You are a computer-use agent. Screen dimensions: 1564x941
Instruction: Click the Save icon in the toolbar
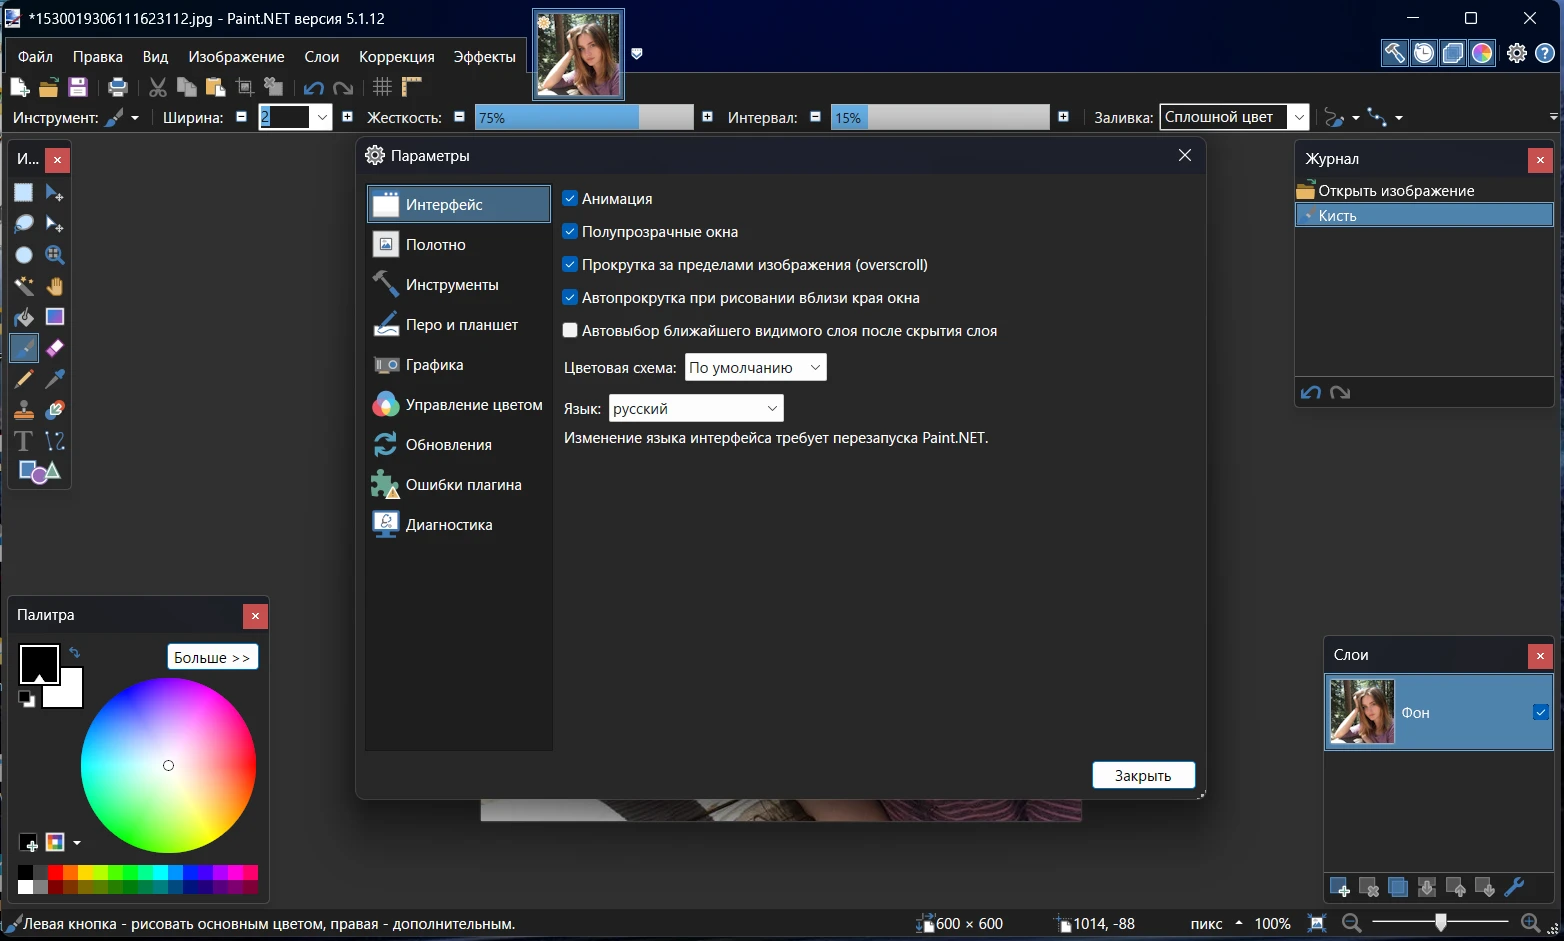[x=78, y=87]
